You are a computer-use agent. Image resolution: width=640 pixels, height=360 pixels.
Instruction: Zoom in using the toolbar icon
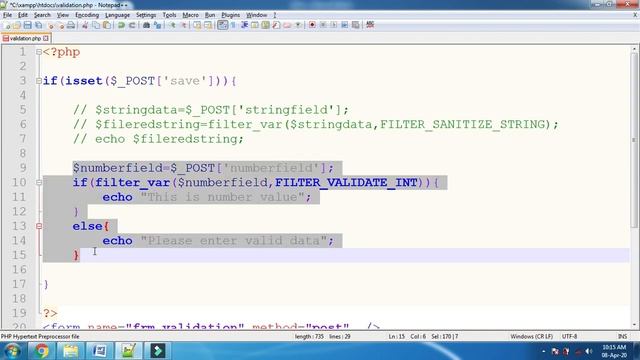click(173, 25)
